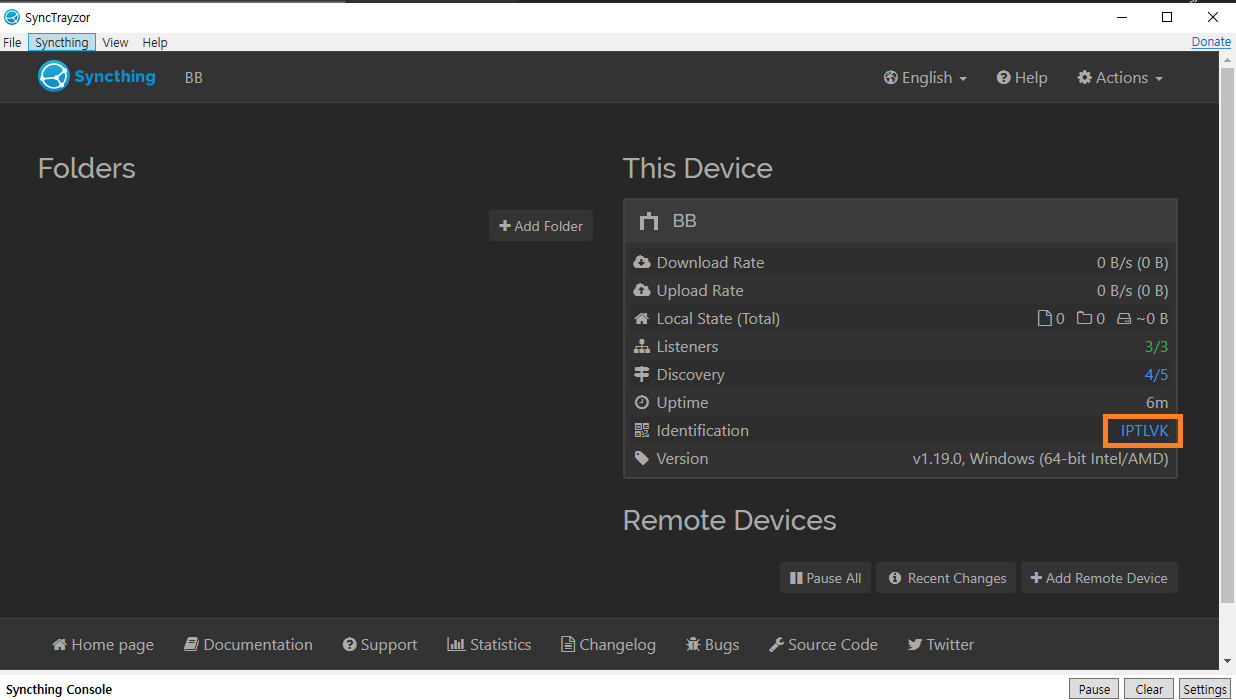
Task: Click the console Settings button
Action: [1205, 689]
